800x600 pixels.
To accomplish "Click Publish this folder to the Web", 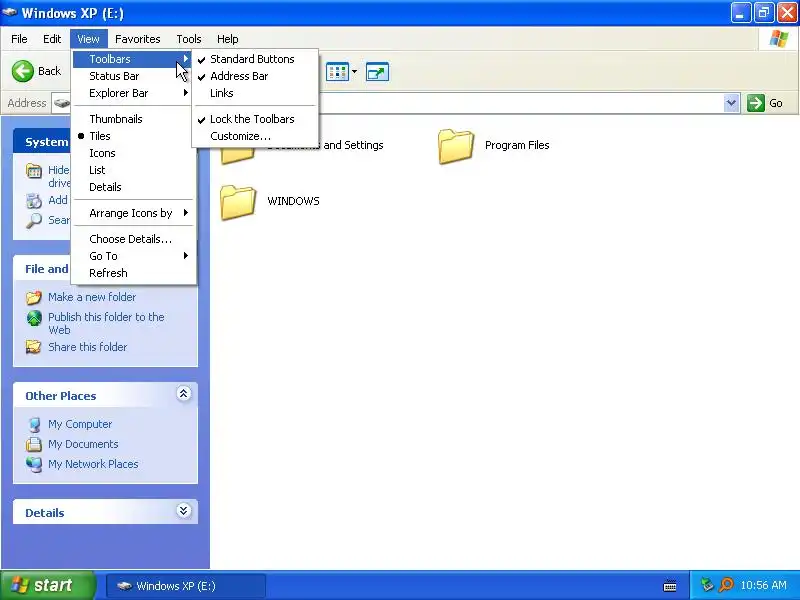I will 106,323.
